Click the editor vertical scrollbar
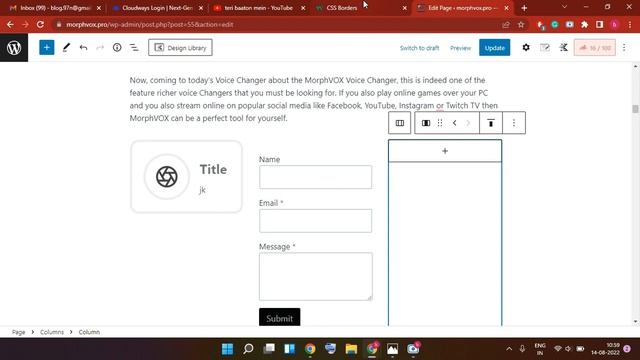Viewport: 640px width, 360px height. tap(635, 109)
